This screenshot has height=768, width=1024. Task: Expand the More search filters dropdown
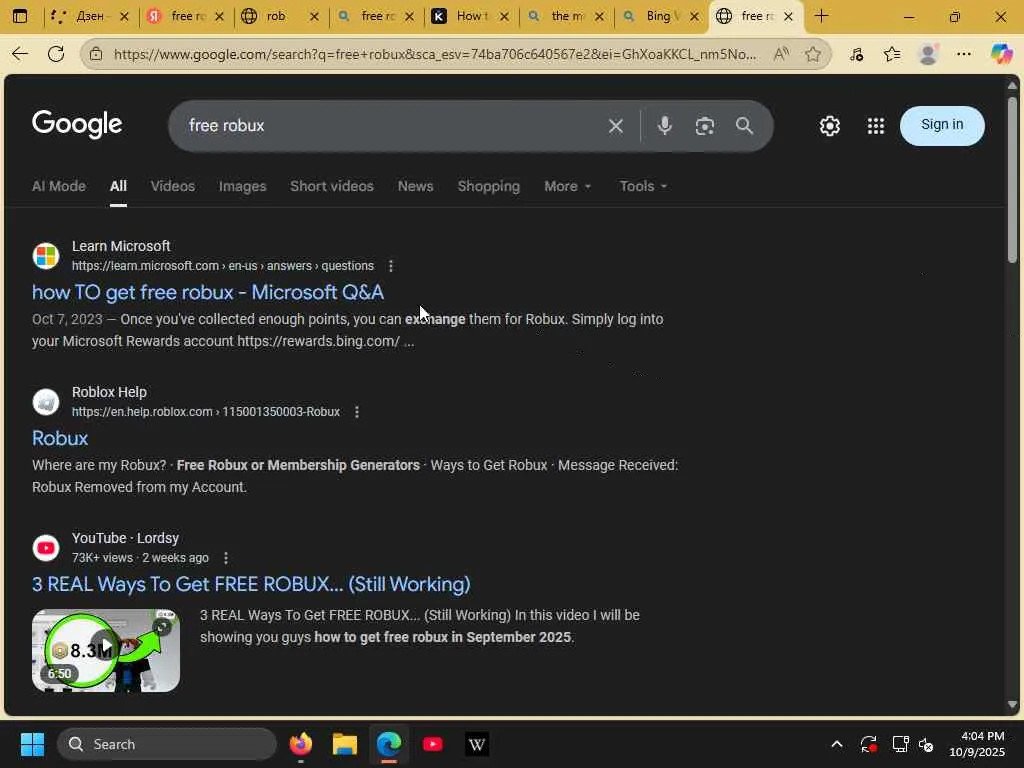pos(568,187)
